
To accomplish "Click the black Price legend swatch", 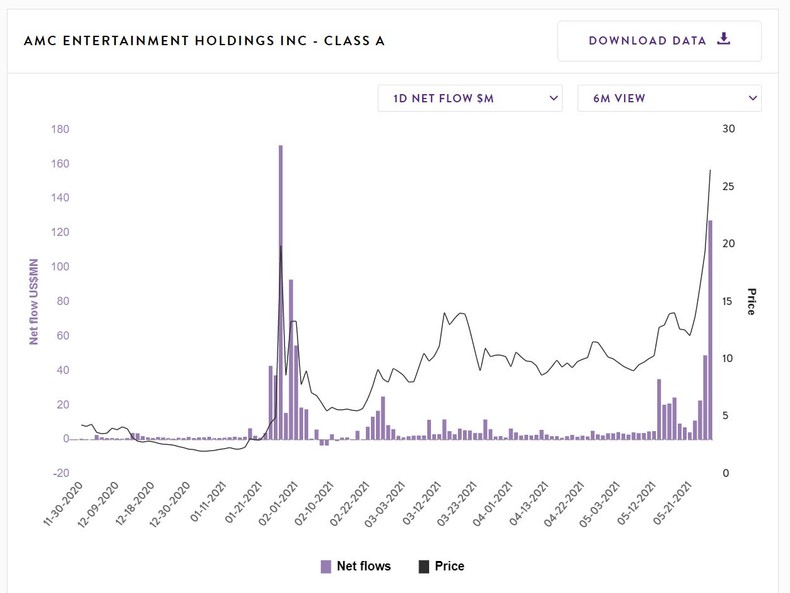I will click(x=421, y=567).
